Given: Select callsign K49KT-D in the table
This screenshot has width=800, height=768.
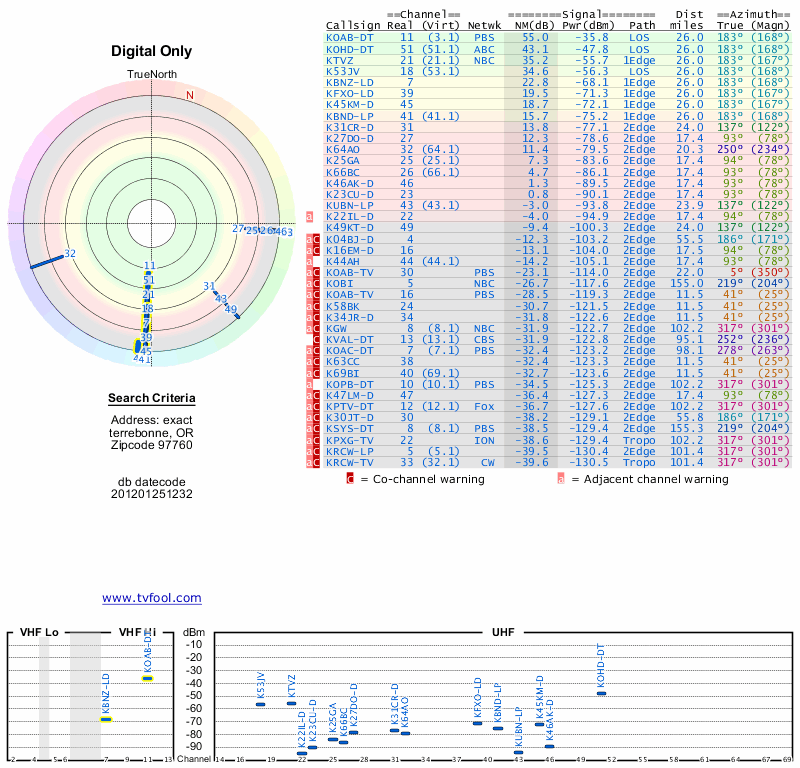Looking at the screenshot, I should click(350, 228).
